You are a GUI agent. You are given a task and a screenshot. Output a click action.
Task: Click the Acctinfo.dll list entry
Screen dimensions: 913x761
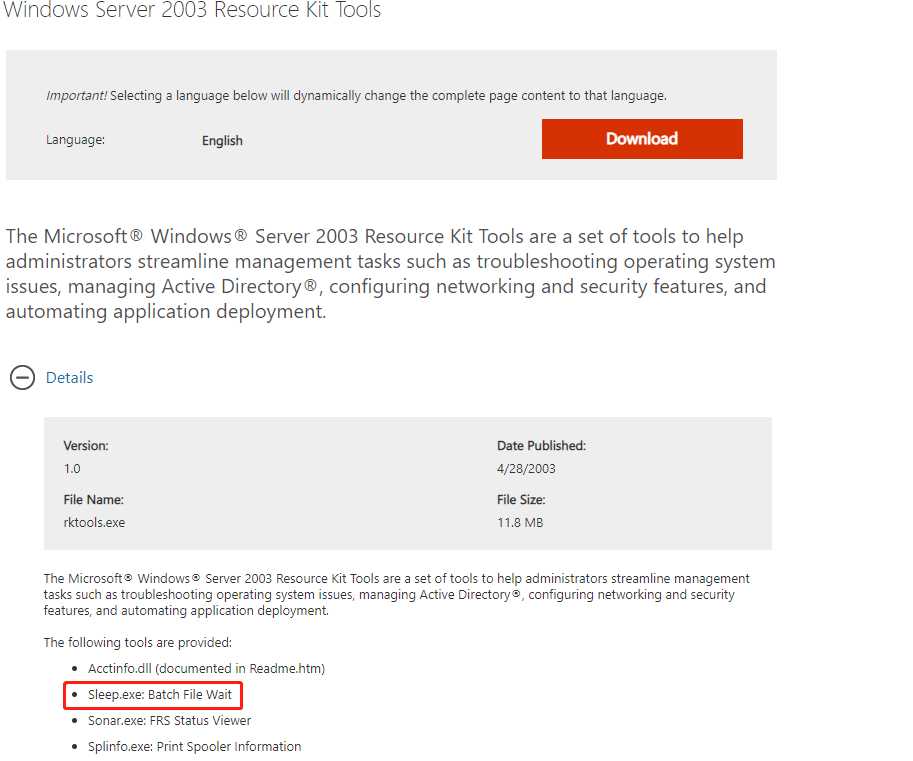point(206,668)
